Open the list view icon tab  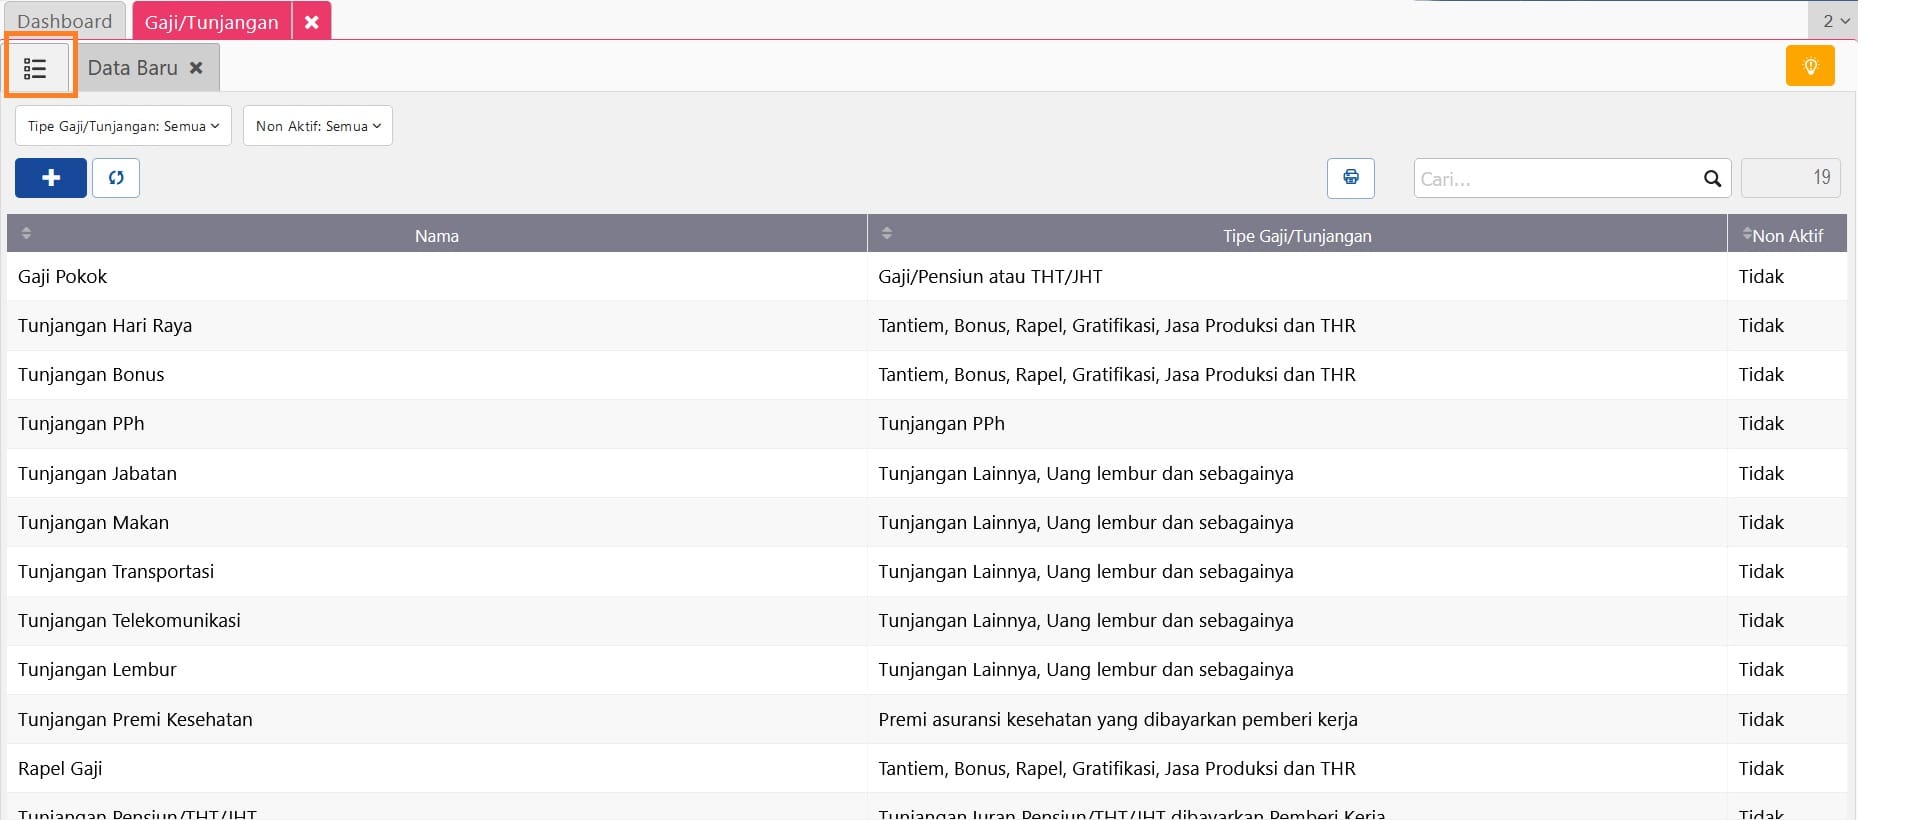pos(36,68)
